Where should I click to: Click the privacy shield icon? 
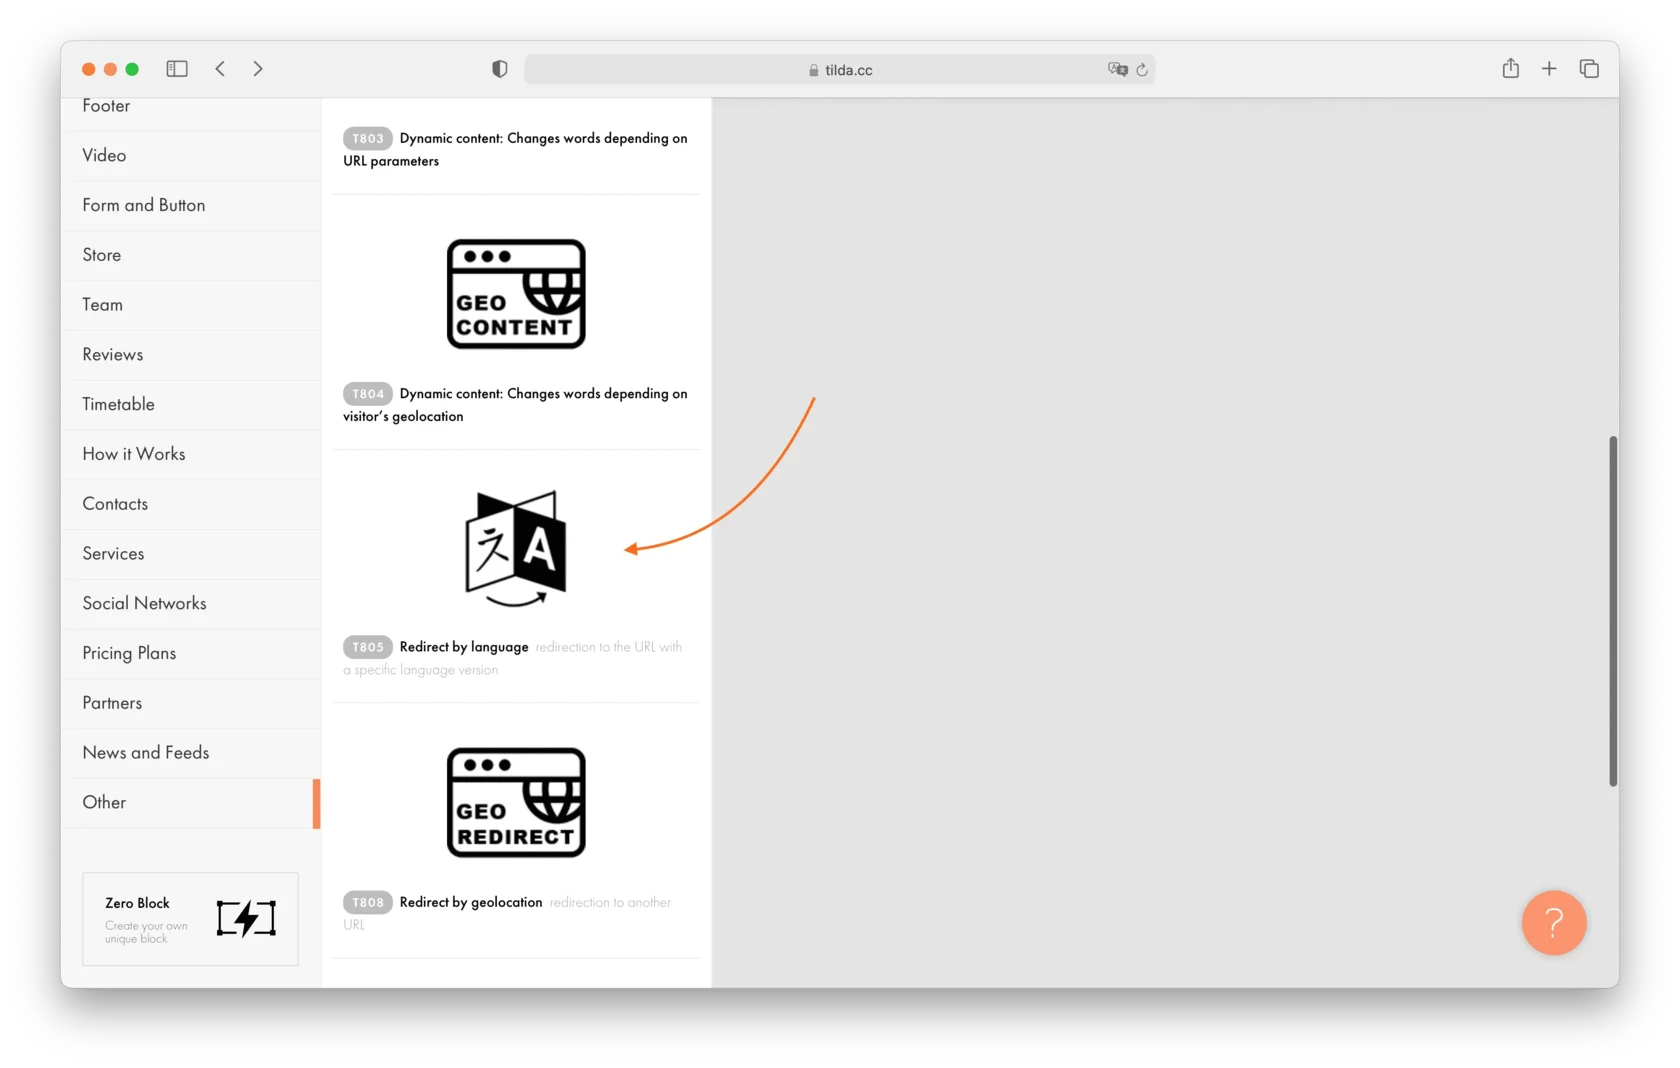click(500, 69)
